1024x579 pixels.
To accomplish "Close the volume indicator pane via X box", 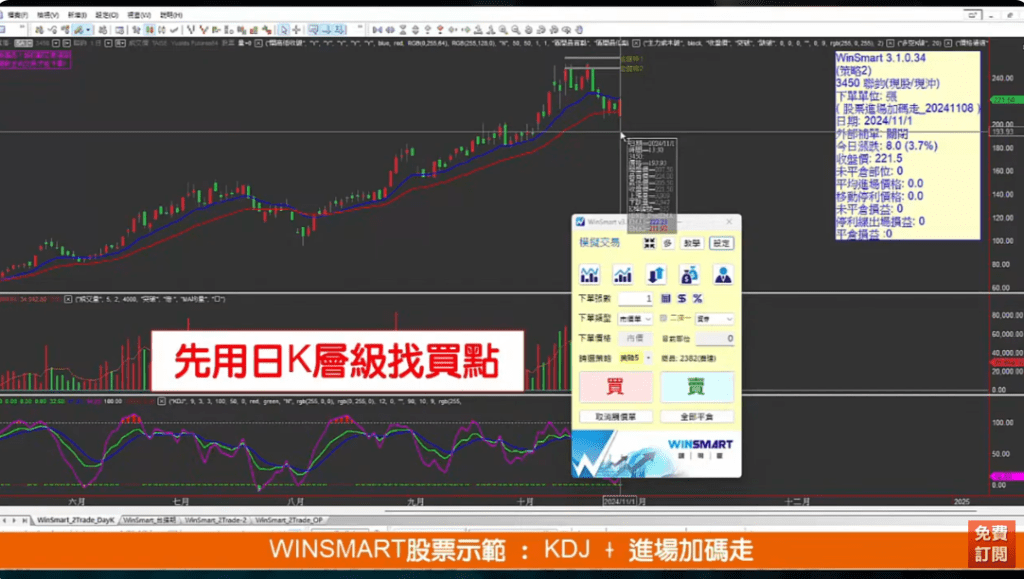I will (x=68, y=299).
